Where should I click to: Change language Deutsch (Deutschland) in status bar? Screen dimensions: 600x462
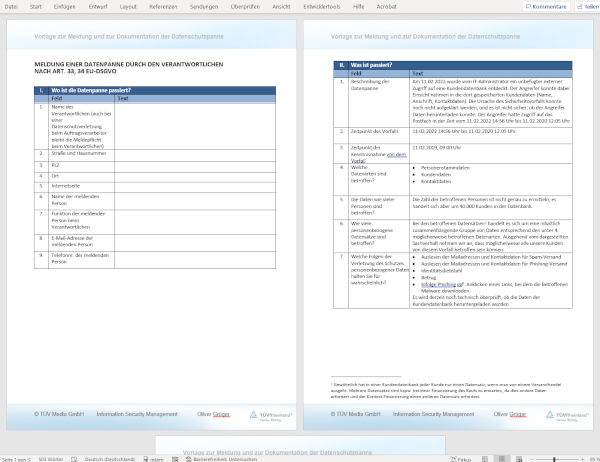(110, 458)
